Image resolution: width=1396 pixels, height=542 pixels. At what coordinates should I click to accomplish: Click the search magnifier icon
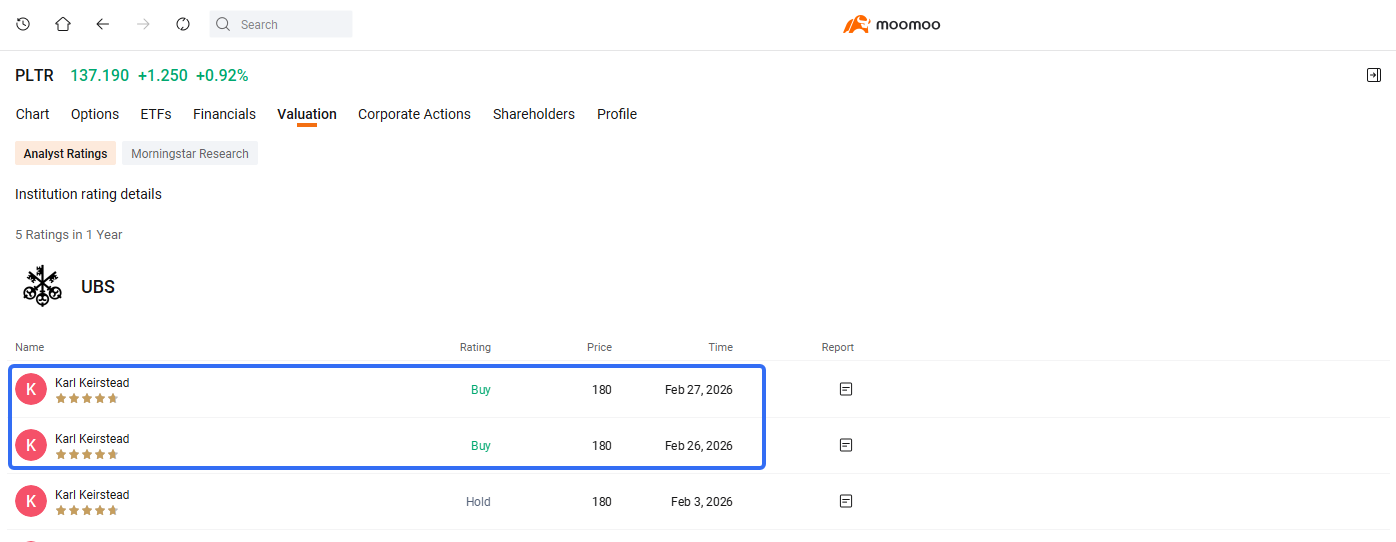(x=224, y=24)
